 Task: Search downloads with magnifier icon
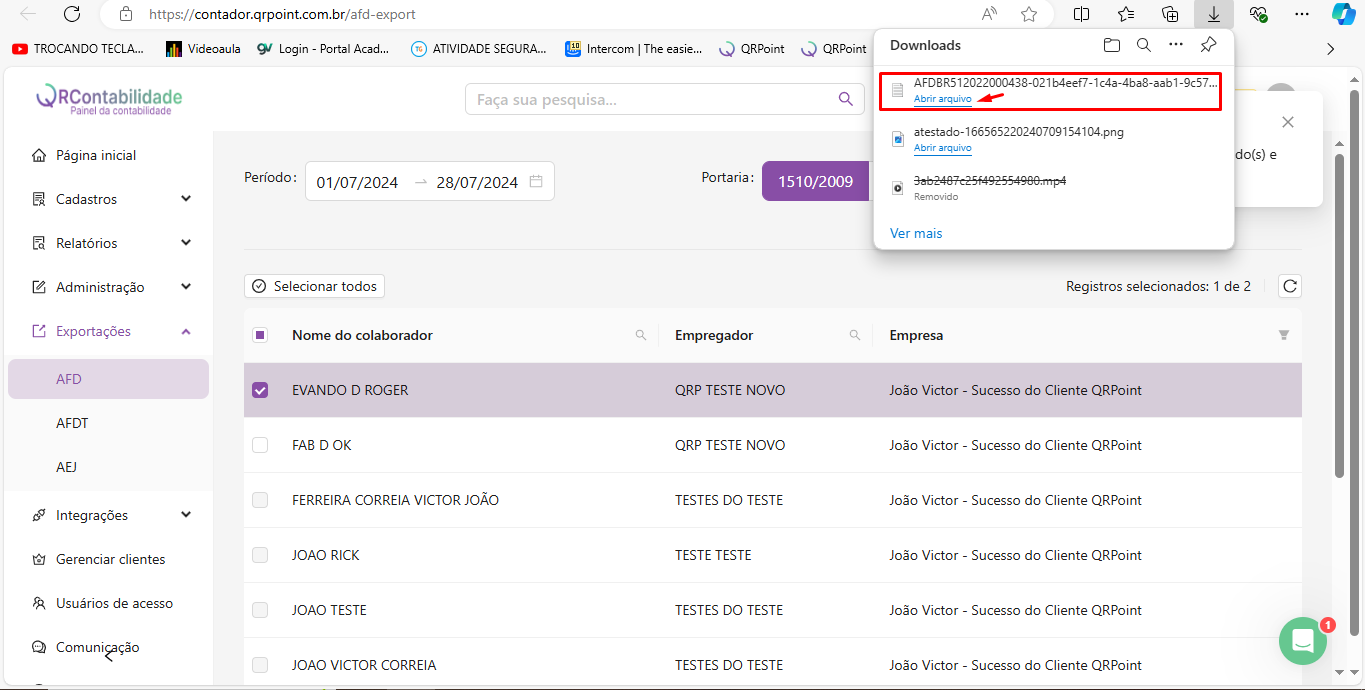(1144, 45)
